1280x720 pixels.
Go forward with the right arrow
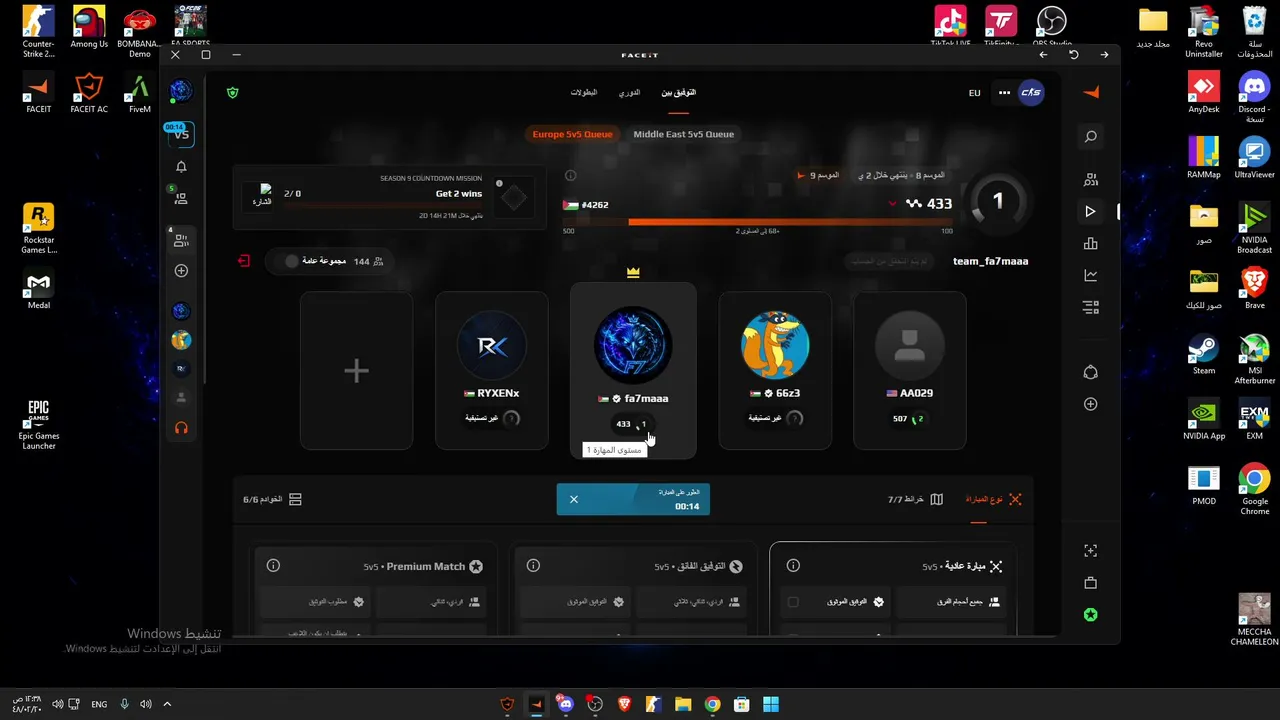tap(1104, 55)
